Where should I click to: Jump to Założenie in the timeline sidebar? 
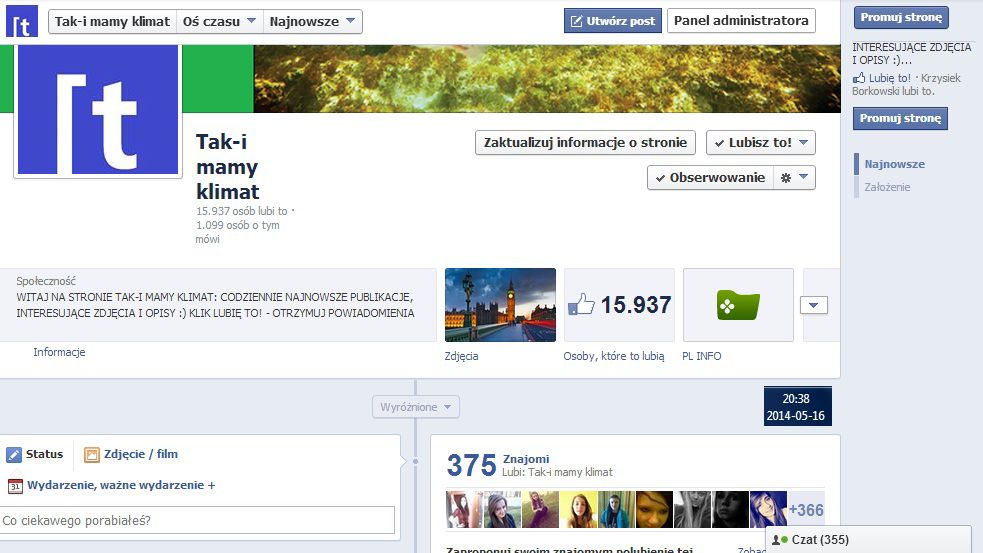(x=887, y=187)
